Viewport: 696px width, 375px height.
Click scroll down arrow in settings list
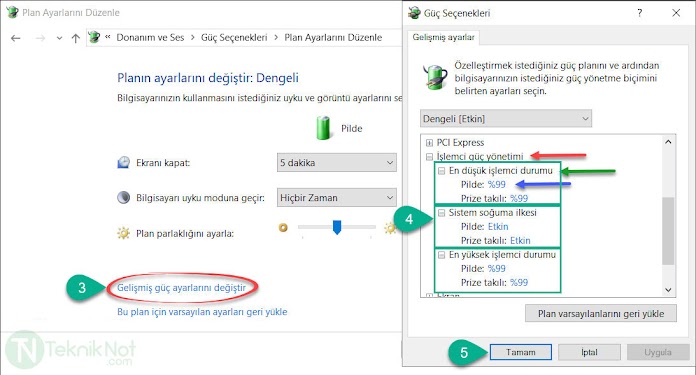668,290
